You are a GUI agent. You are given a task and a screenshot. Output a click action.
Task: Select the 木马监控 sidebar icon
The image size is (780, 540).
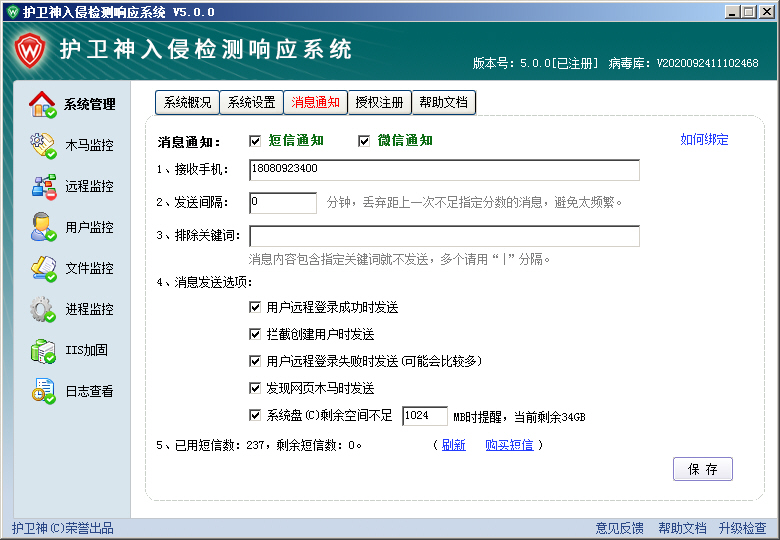tap(43, 145)
